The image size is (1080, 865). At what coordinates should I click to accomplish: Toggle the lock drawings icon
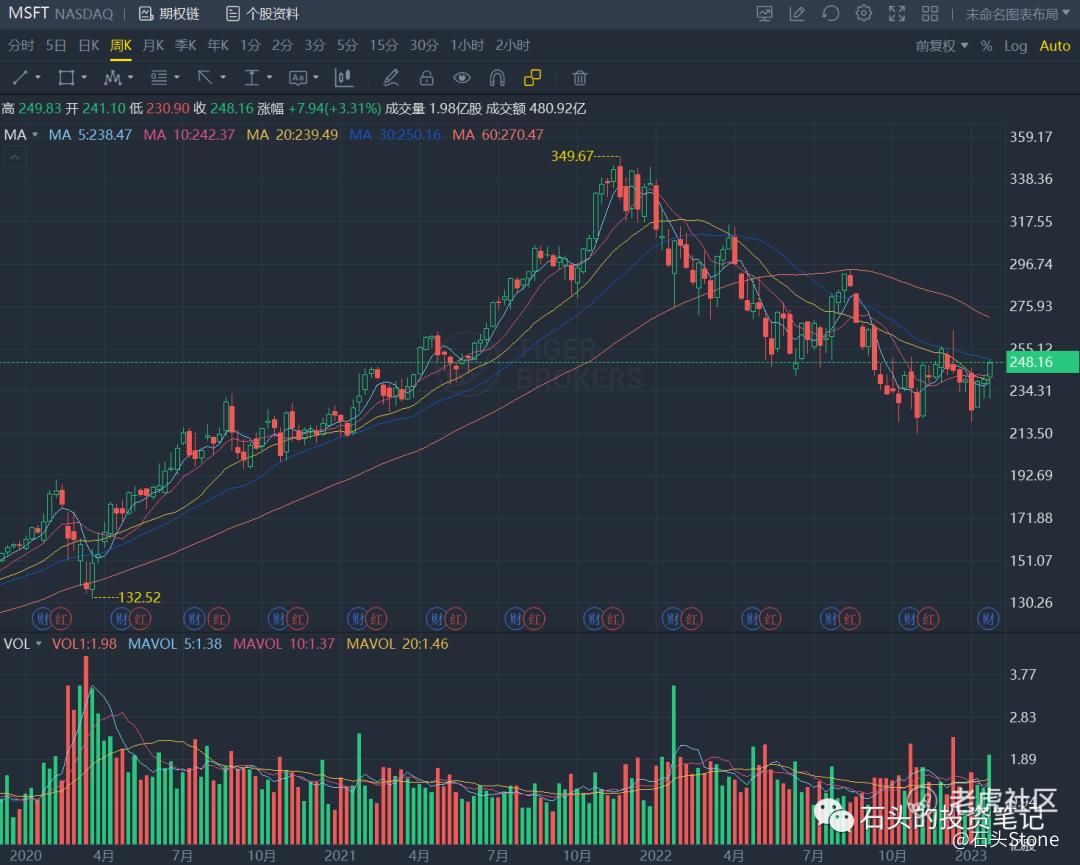(427, 78)
